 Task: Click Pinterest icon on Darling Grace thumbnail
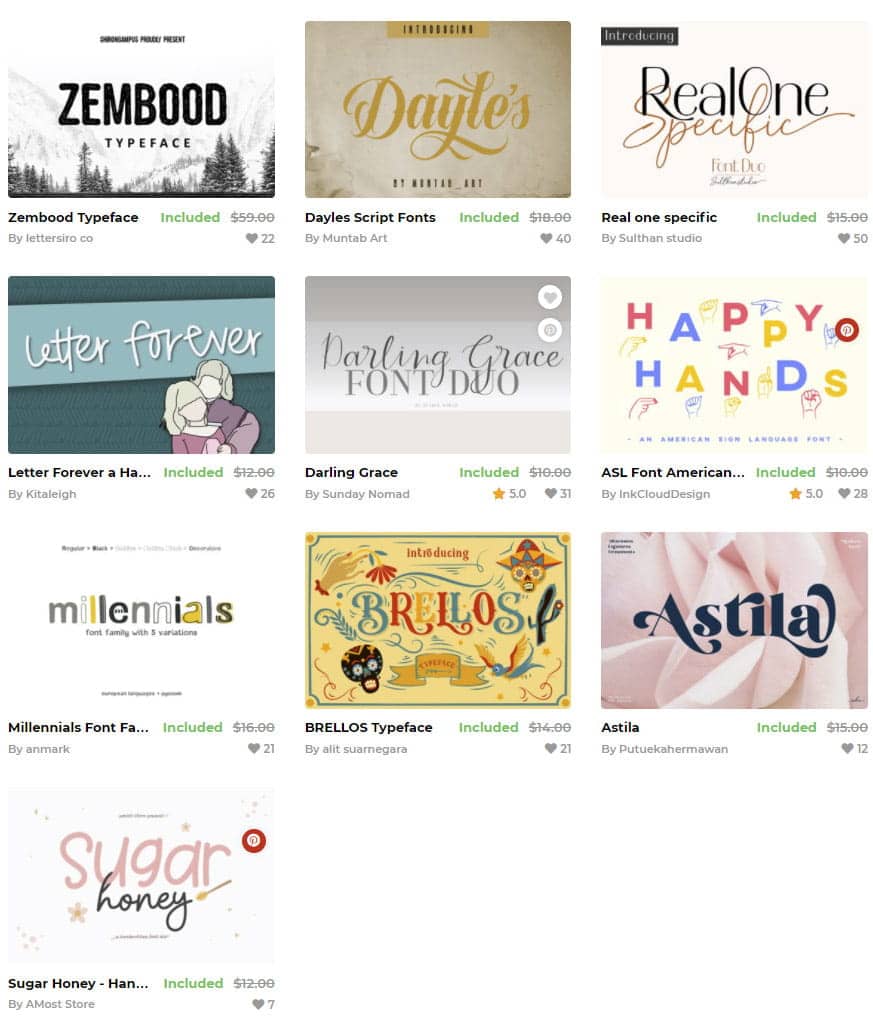(x=550, y=330)
